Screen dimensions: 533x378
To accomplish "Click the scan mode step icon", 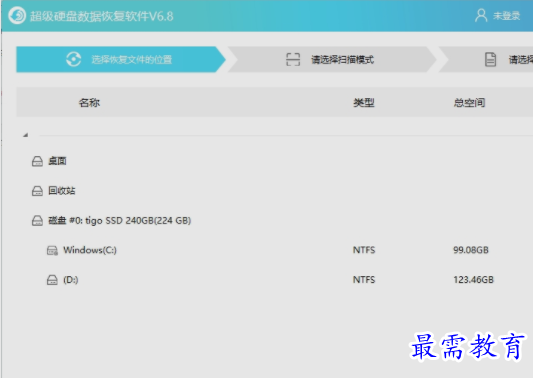I will 293,59.
